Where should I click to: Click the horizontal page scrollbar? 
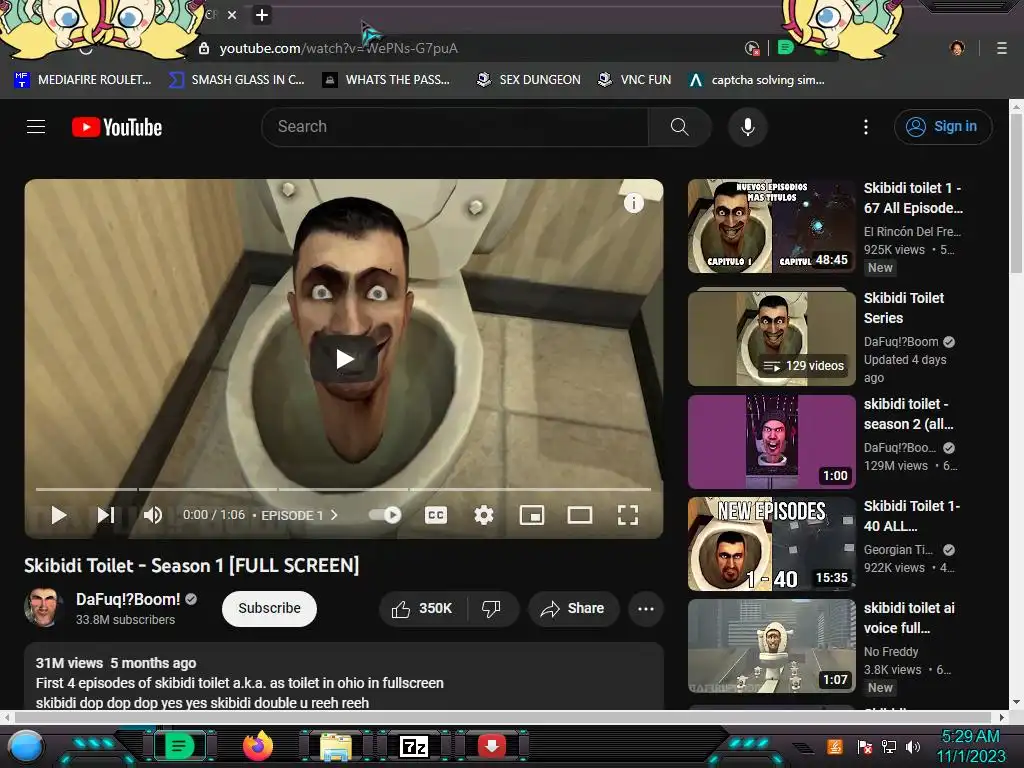[503, 717]
